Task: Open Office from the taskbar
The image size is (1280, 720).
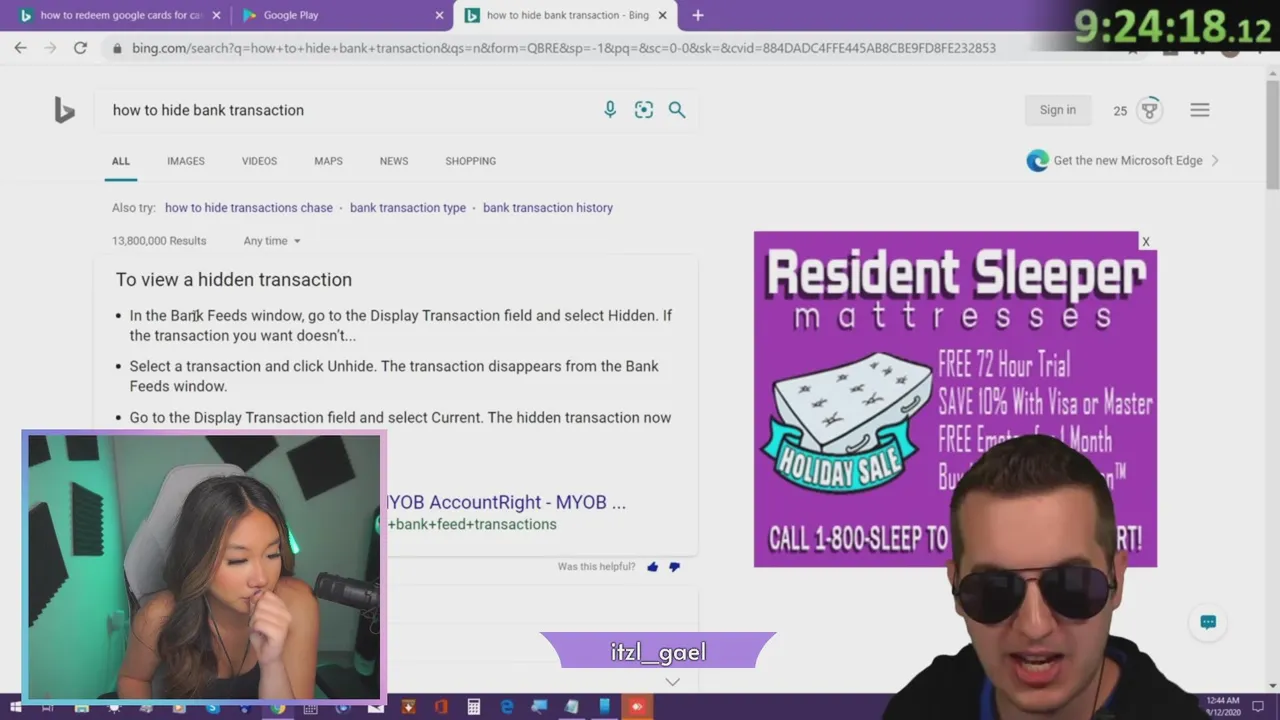Action: [x=441, y=707]
